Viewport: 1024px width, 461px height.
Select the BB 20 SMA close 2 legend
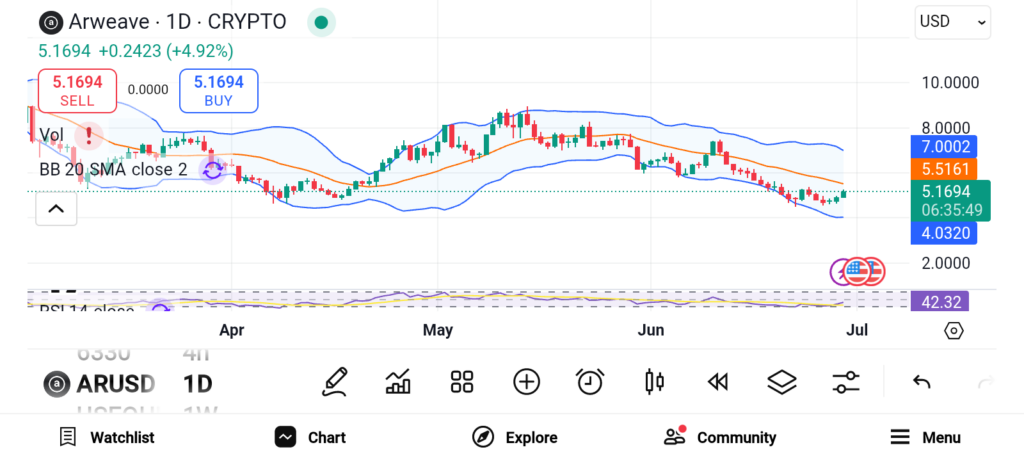[x=113, y=170]
